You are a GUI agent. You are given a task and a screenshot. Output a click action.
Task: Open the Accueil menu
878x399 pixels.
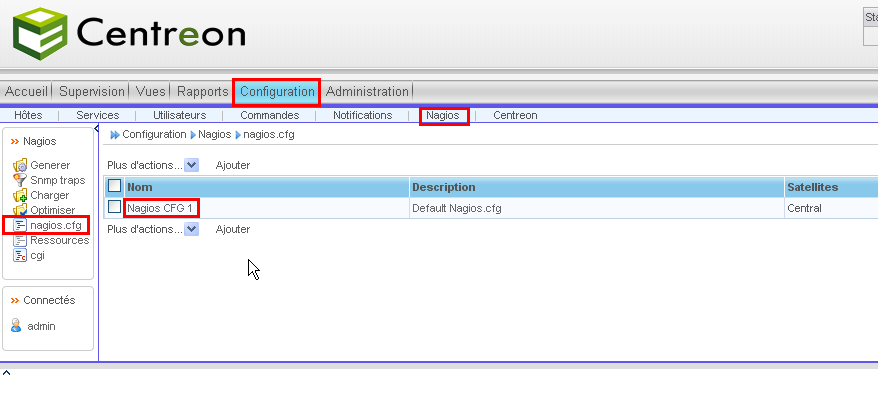point(27,91)
